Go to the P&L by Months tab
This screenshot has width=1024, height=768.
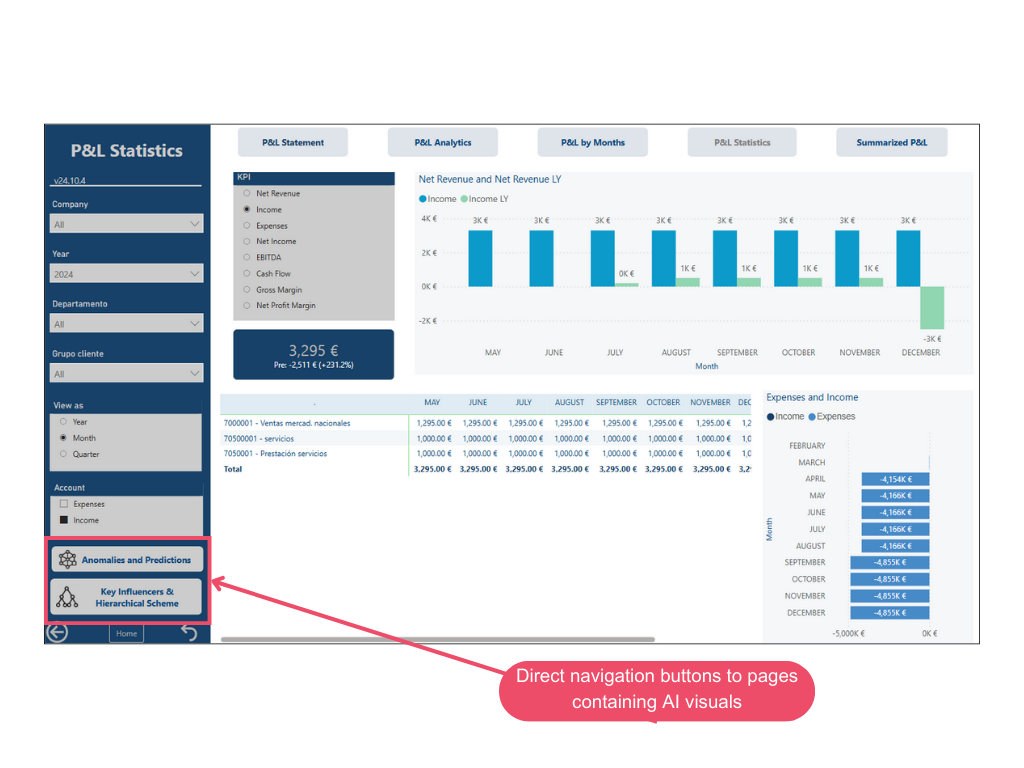coord(592,142)
